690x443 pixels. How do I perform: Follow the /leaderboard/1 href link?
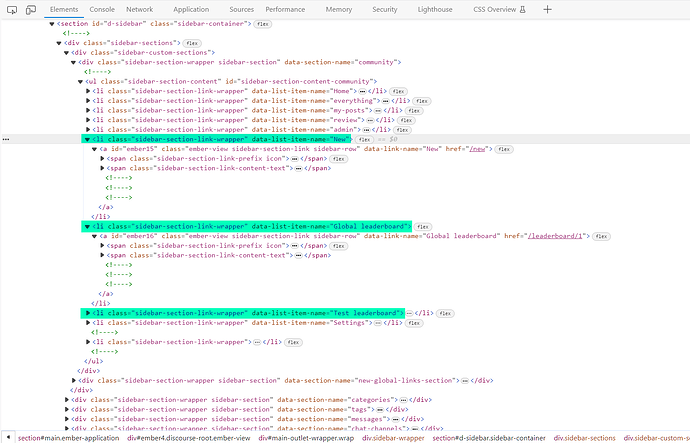555,236
